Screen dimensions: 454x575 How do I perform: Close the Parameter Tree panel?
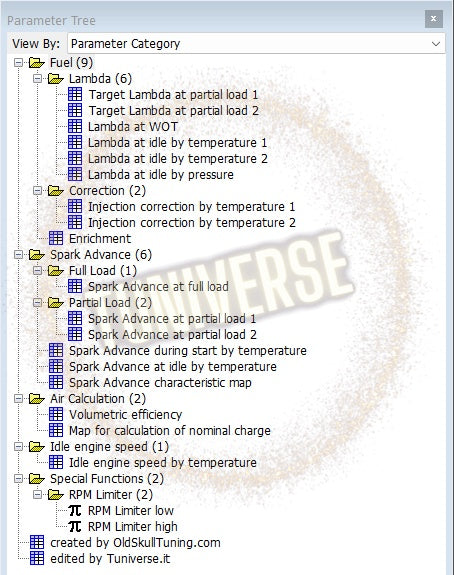click(x=433, y=19)
